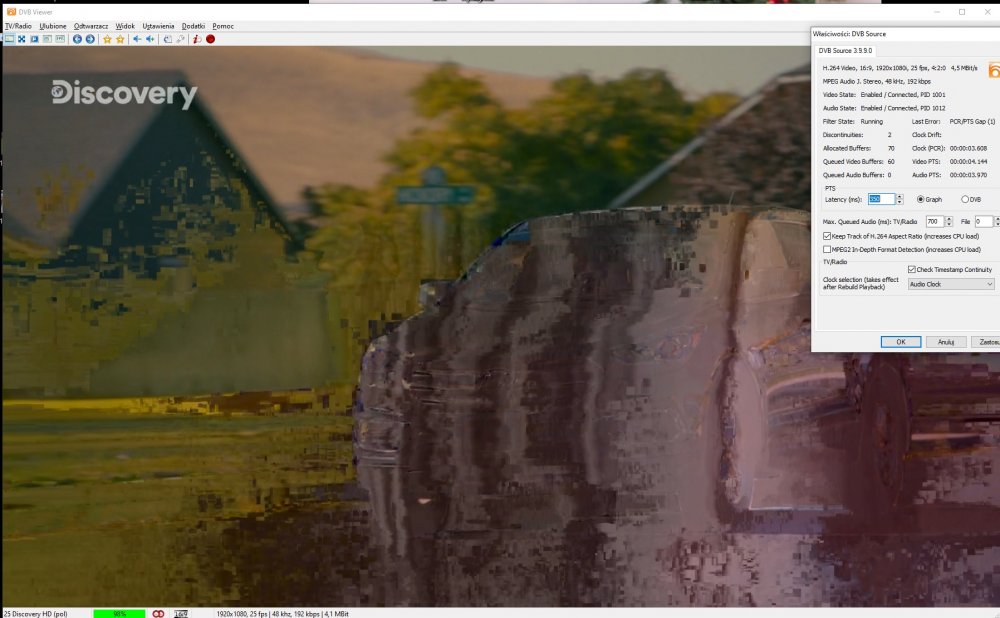Start recording with the red circle button

click(x=210, y=39)
